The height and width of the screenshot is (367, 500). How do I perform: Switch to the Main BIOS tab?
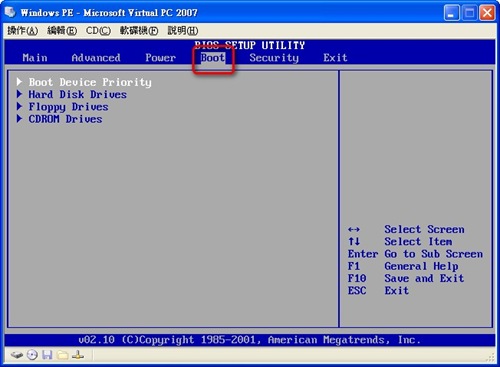pos(35,58)
